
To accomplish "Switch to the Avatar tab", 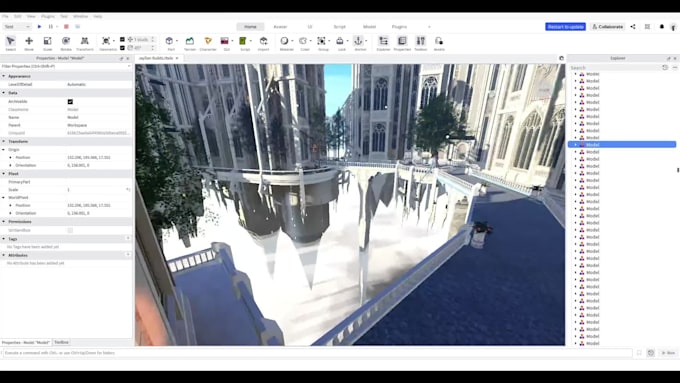I will (280, 27).
